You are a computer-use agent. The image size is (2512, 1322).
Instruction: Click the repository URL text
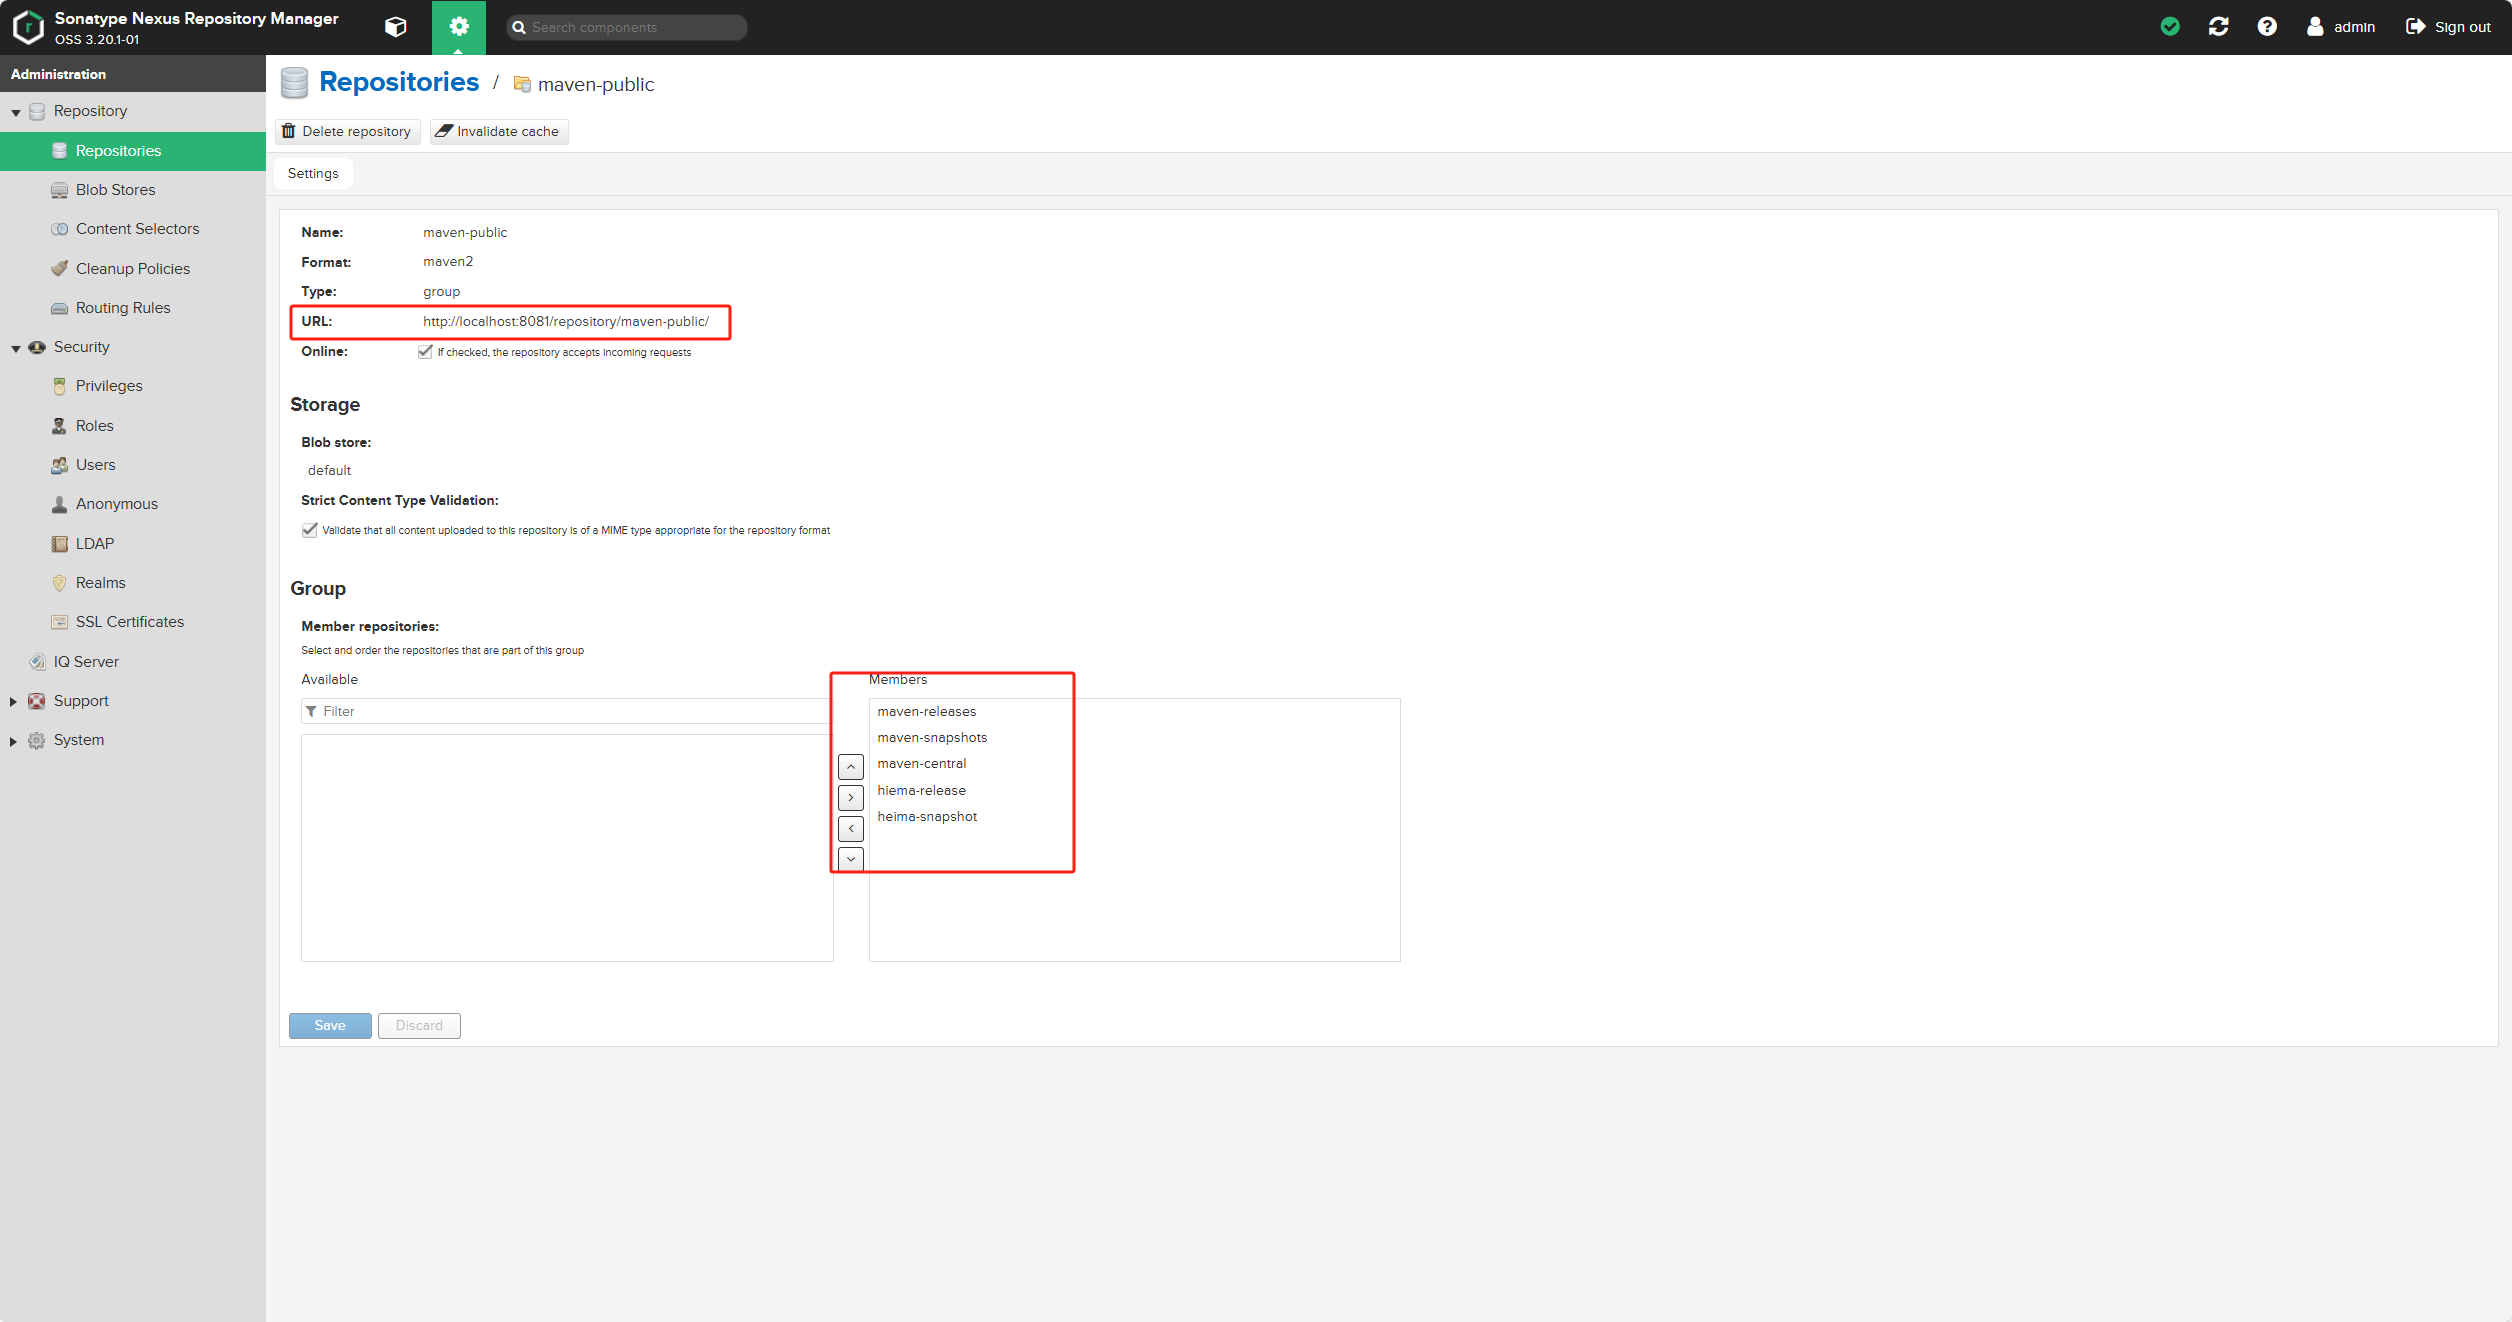tap(566, 322)
